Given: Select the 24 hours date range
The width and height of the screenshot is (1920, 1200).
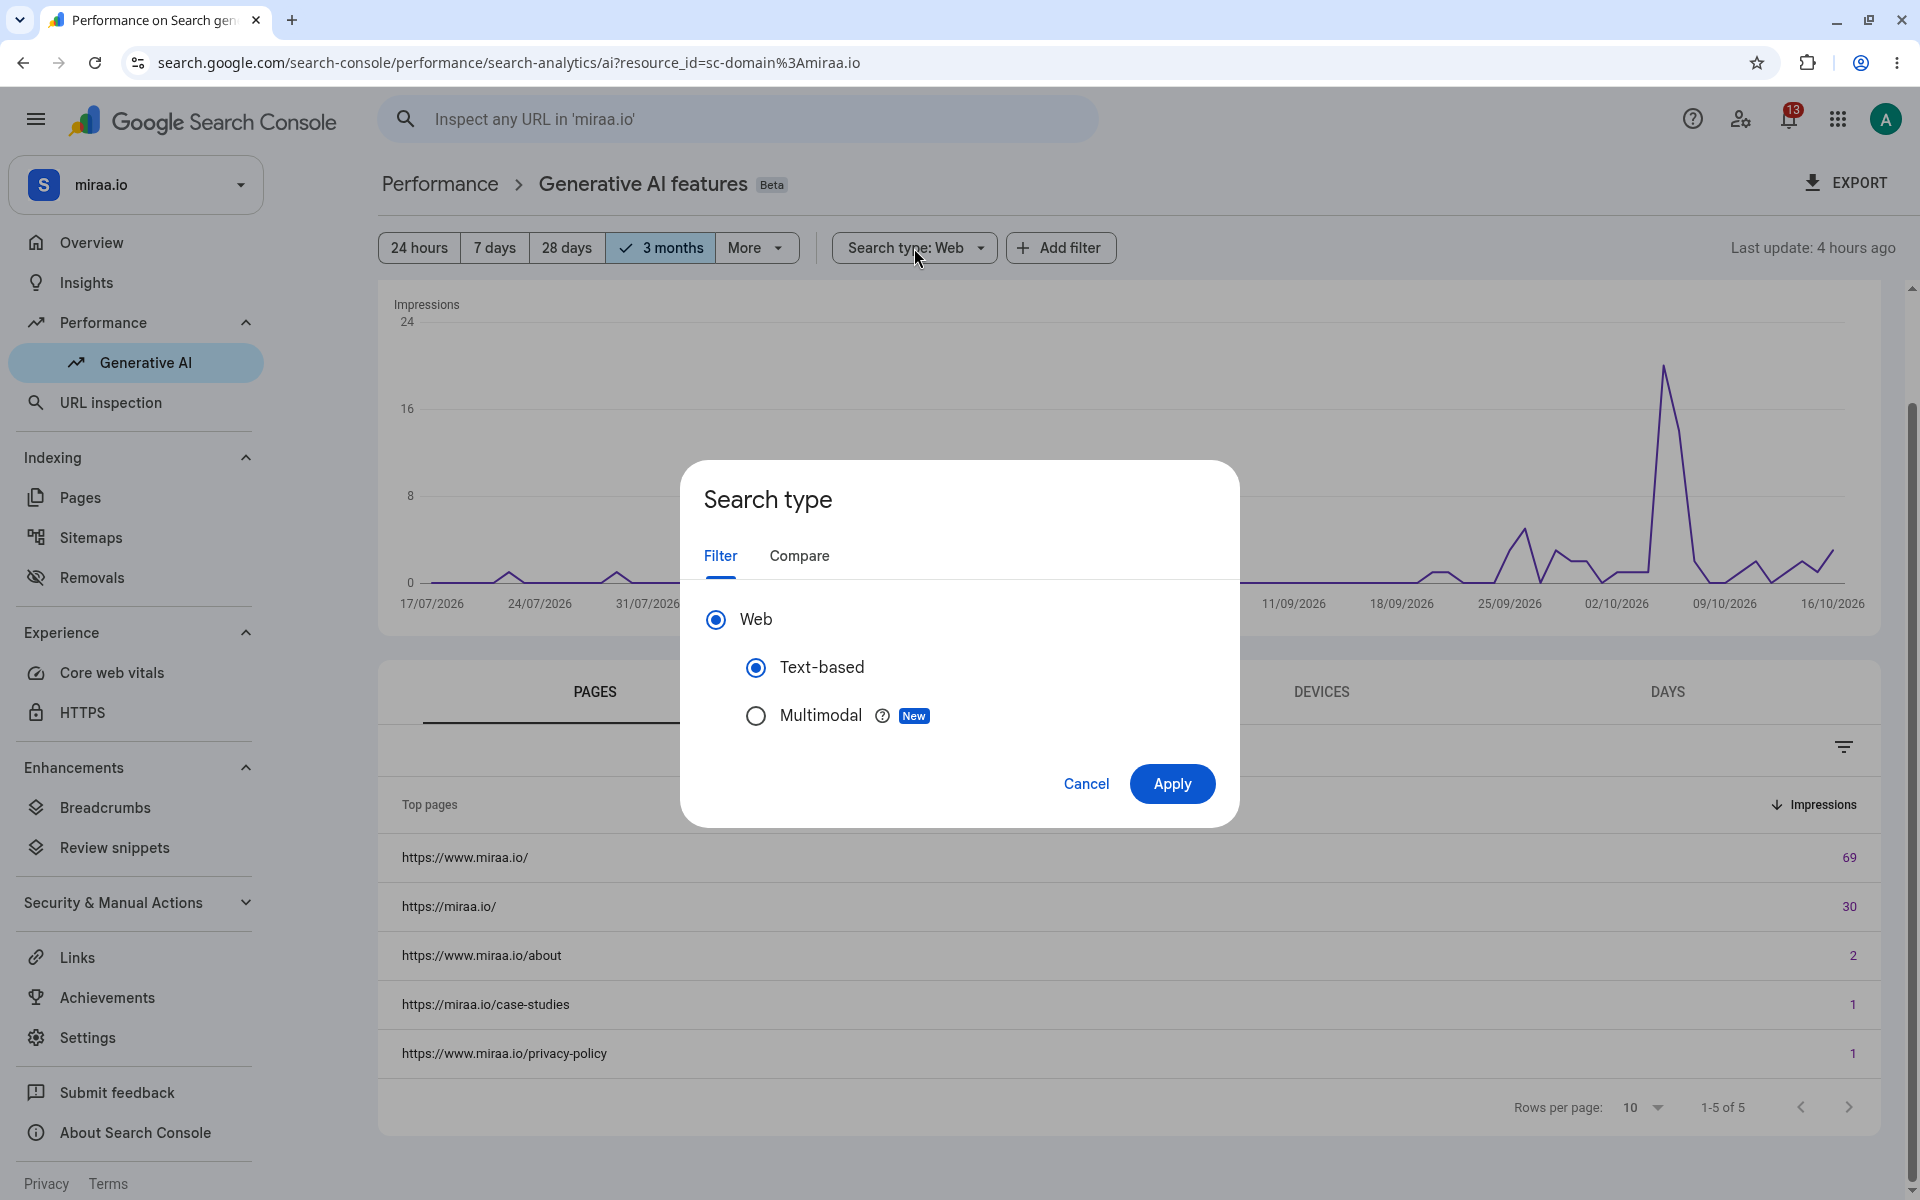Looking at the screenshot, I should point(419,248).
